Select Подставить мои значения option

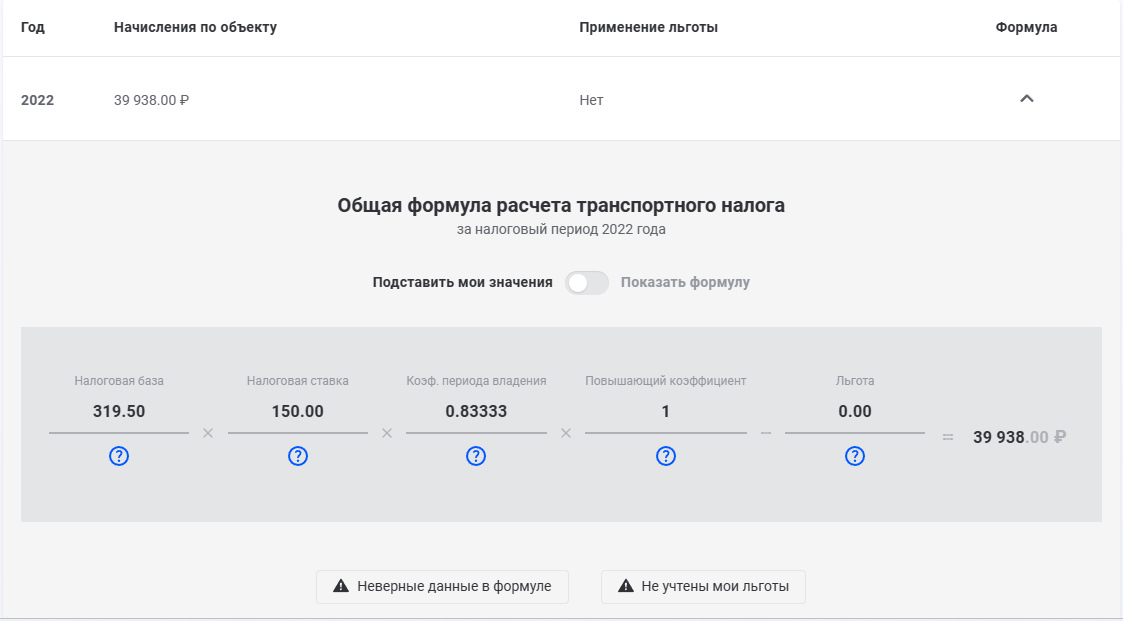(462, 283)
